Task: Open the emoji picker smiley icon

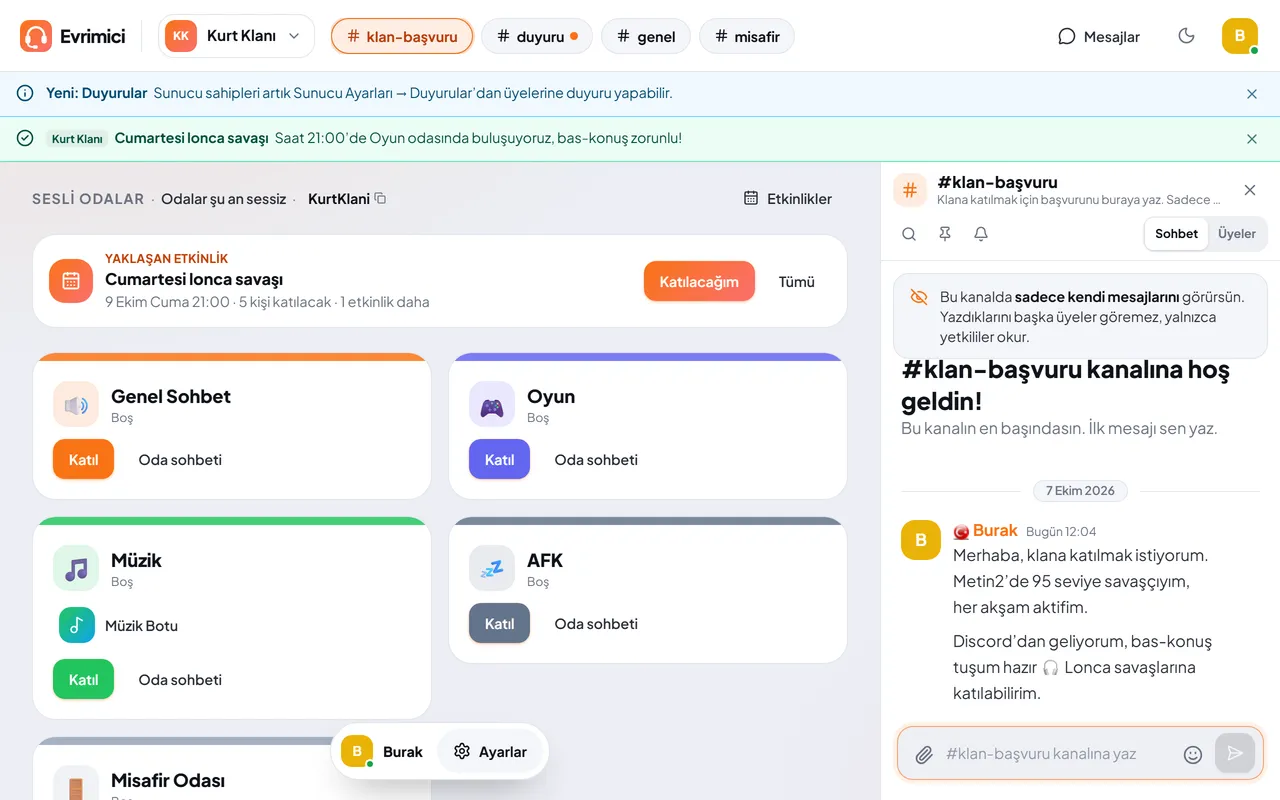Action: [x=1193, y=754]
